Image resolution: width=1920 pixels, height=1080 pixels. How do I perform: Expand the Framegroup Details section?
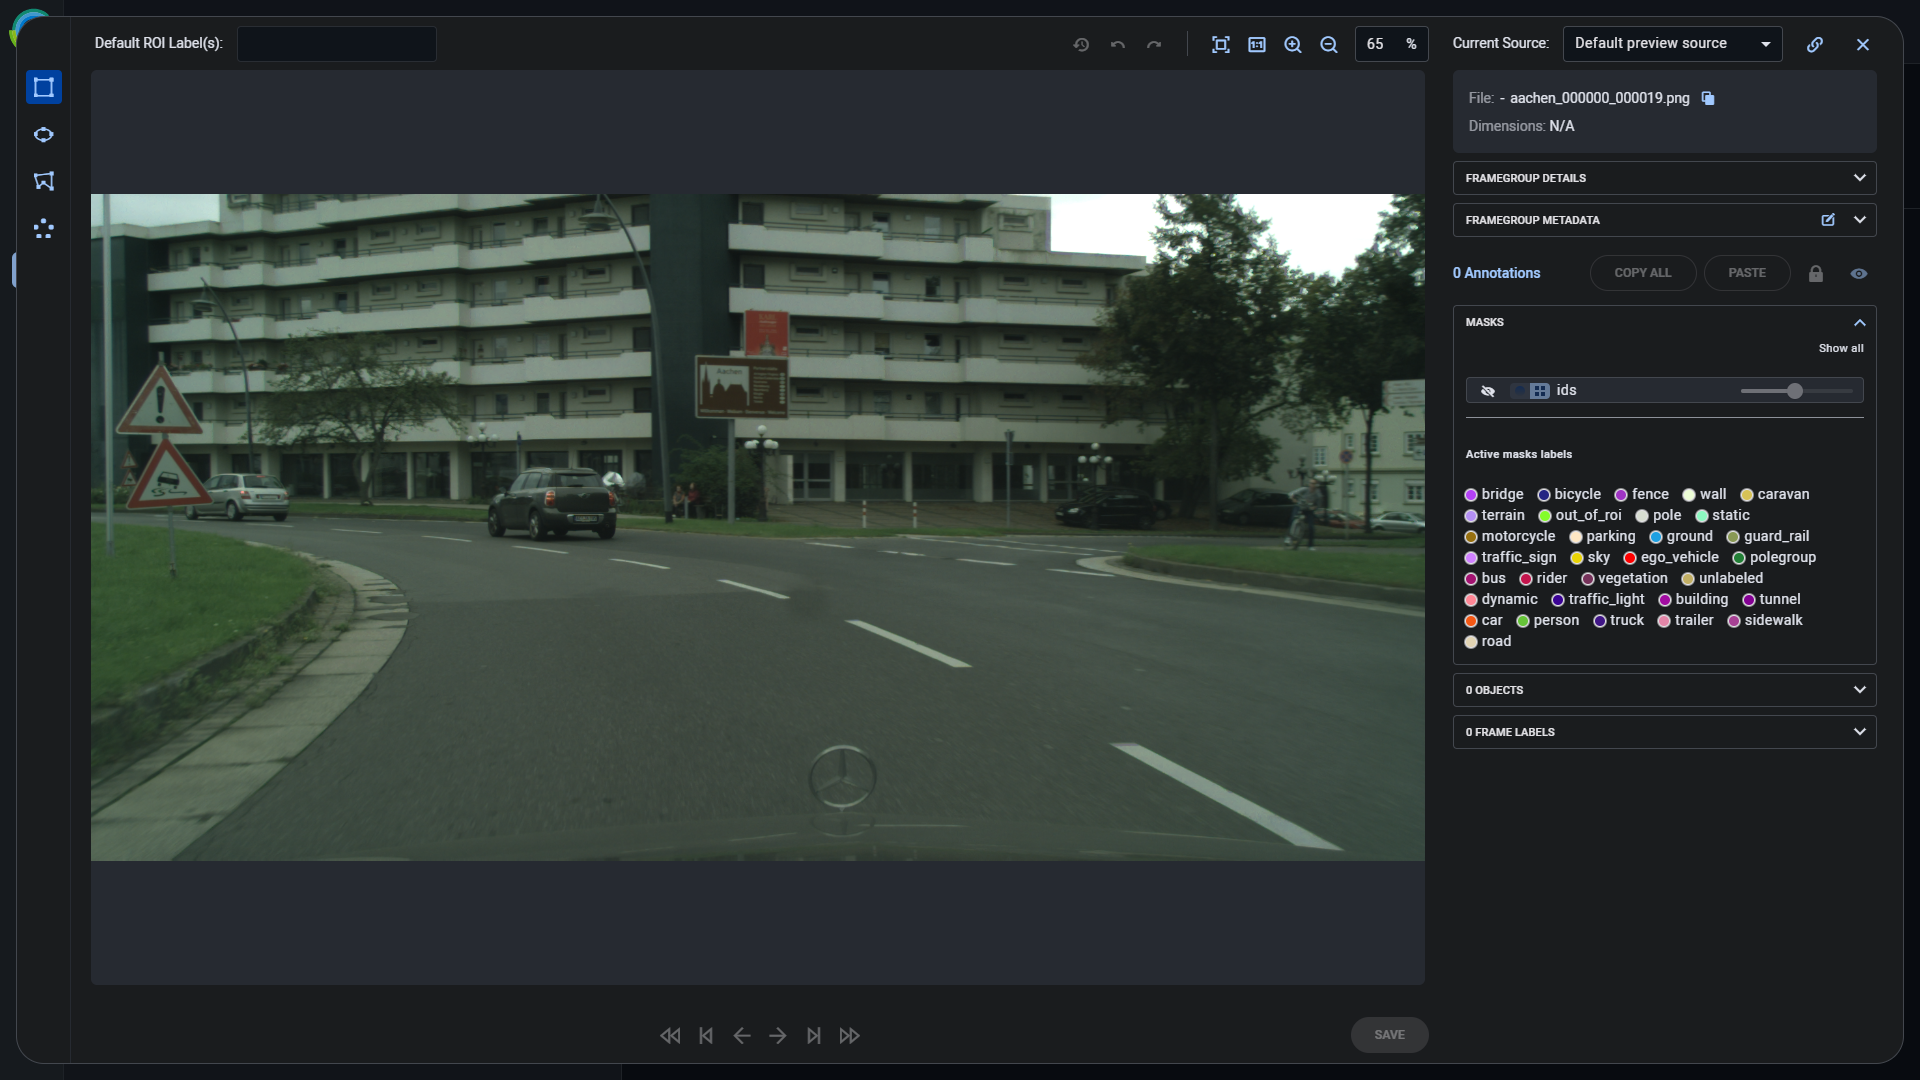tap(1860, 177)
